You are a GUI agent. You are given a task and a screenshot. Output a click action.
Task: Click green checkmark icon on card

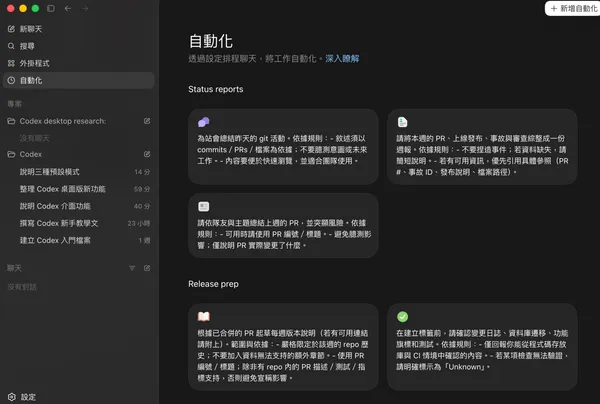pyautogui.click(x=403, y=317)
